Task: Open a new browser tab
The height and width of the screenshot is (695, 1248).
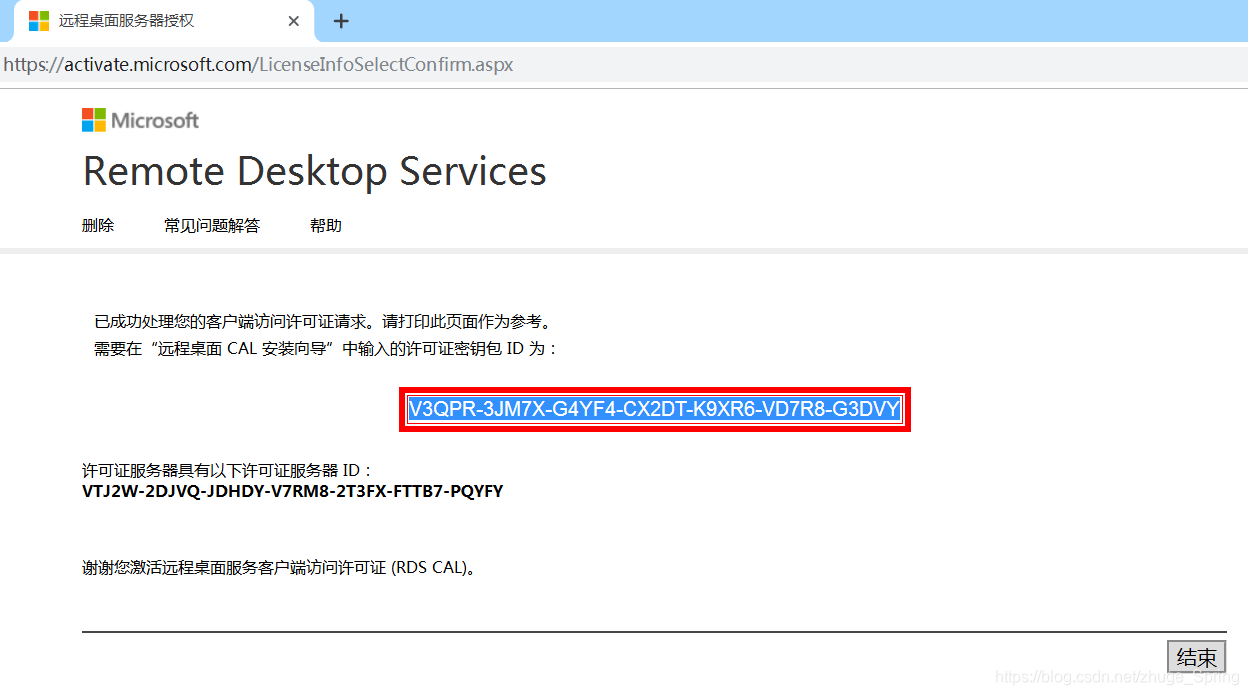Action: (341, 21)
